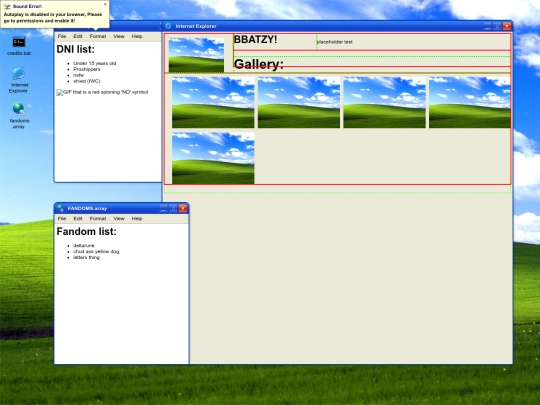Open Format menu in FANDOMS.array window
The image size is (540, 405).
click(98, 219)
